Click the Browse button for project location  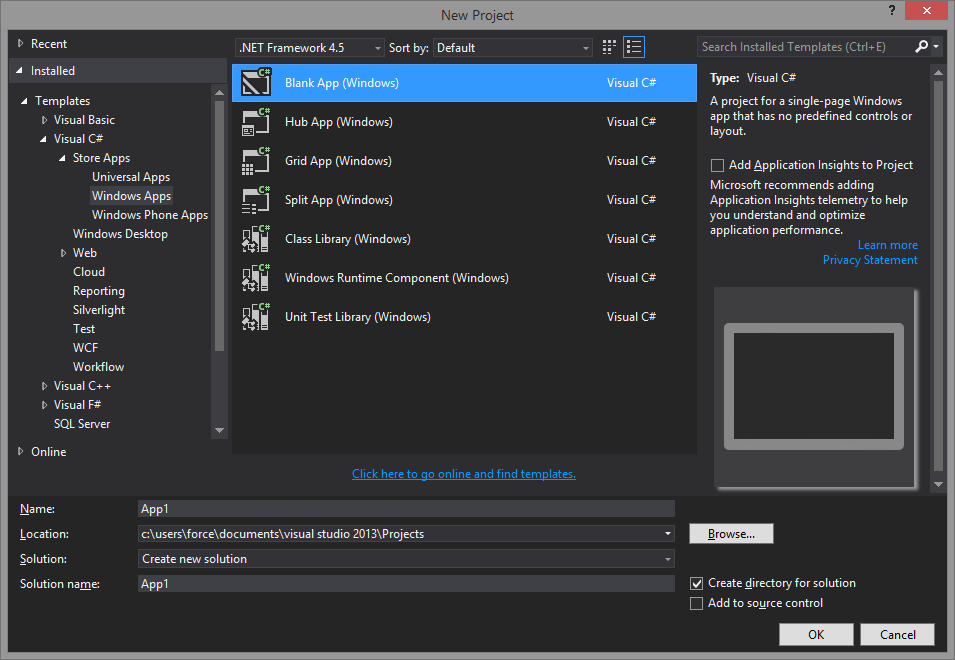(730, 533)
